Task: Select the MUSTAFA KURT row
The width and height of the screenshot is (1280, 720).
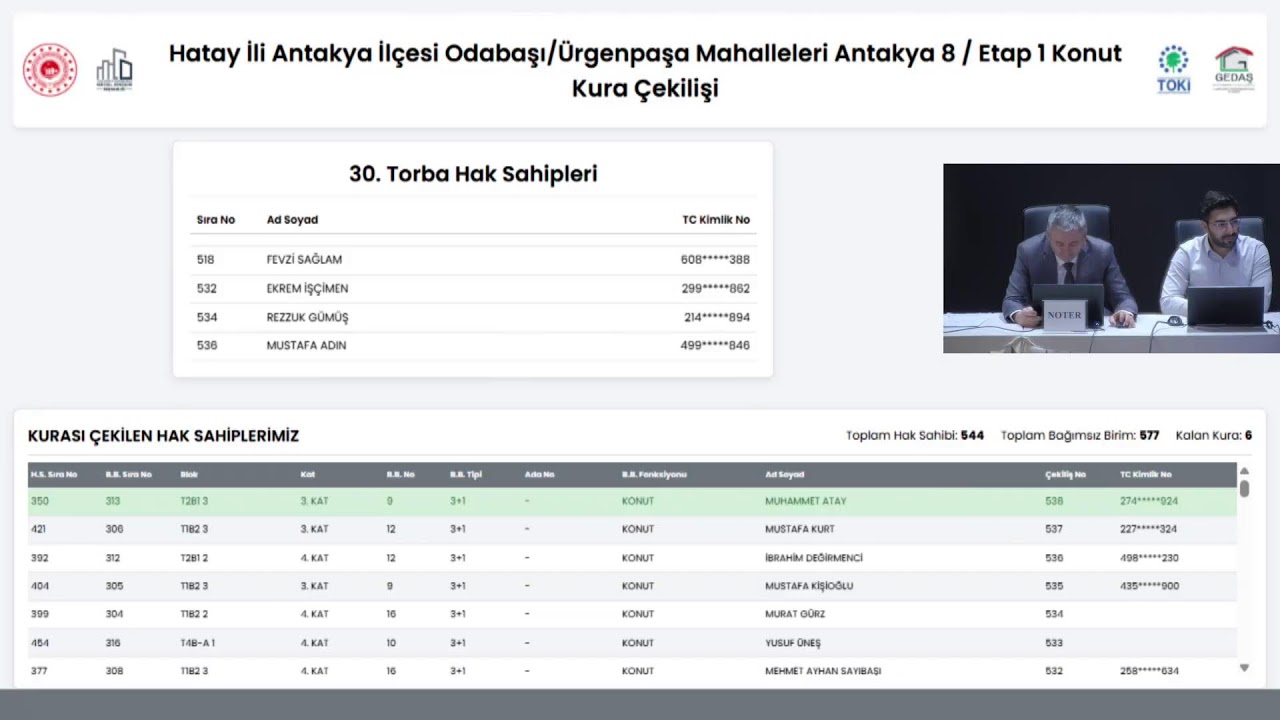Action: tap(632, 529)
